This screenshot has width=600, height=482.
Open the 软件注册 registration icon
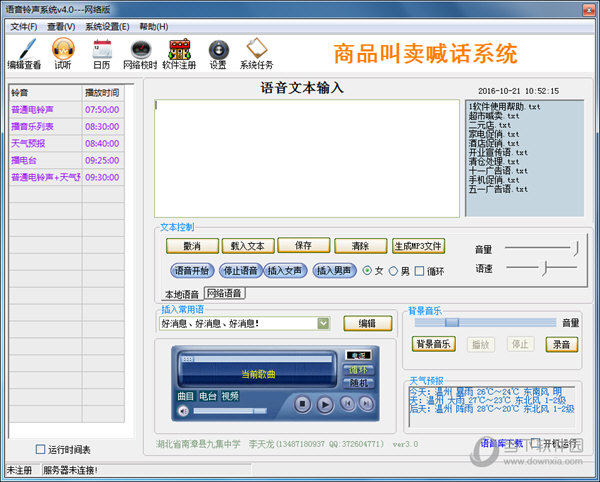[x=179, y=53]
